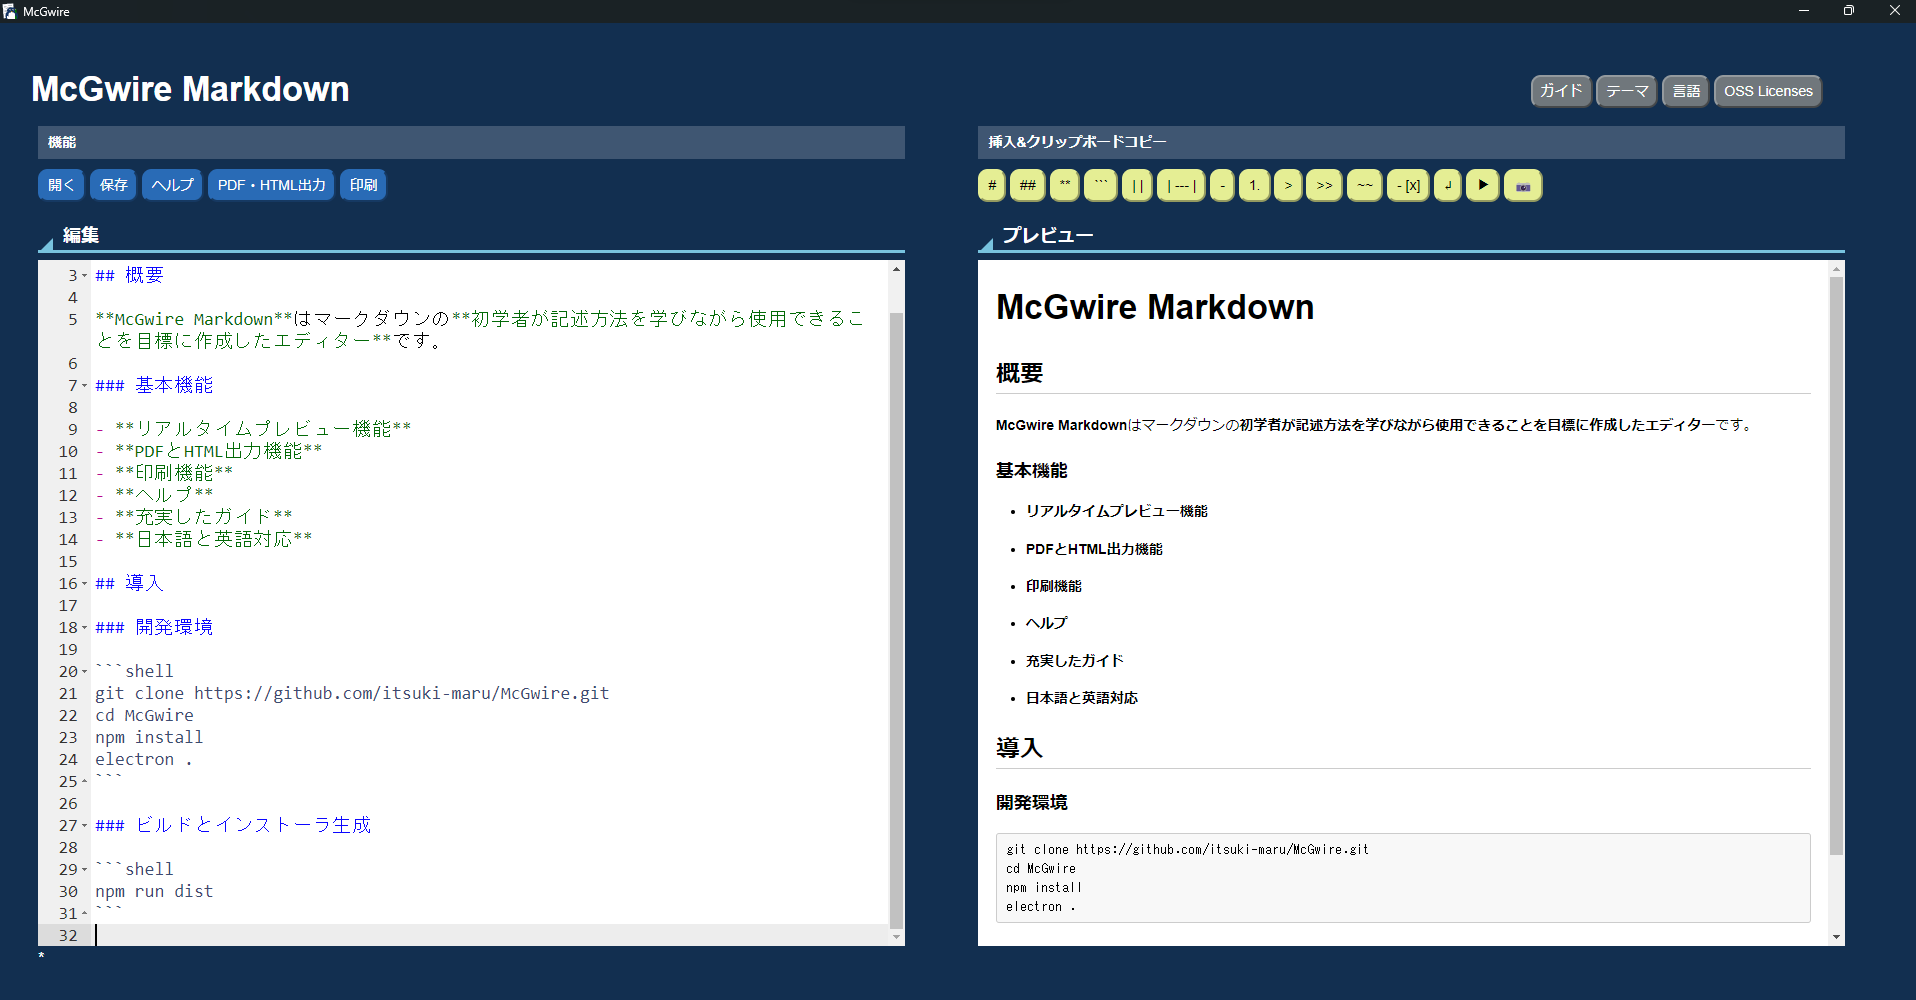
Task: Collapse the shell code fold at line 20
Action: (84, 670)
